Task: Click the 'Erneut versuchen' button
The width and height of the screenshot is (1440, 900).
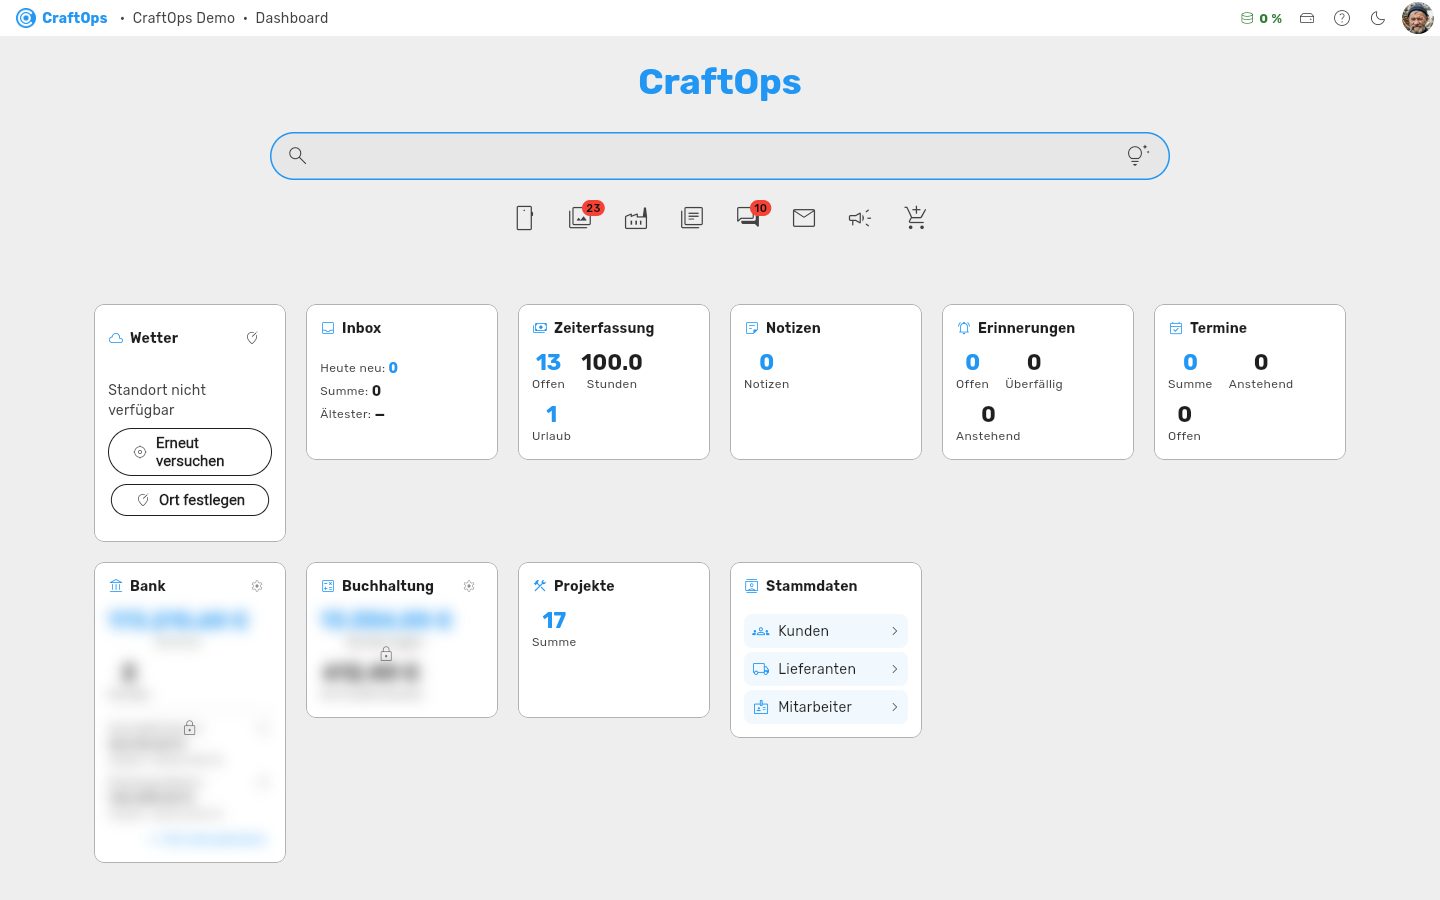Action: [x=190, y=452]
